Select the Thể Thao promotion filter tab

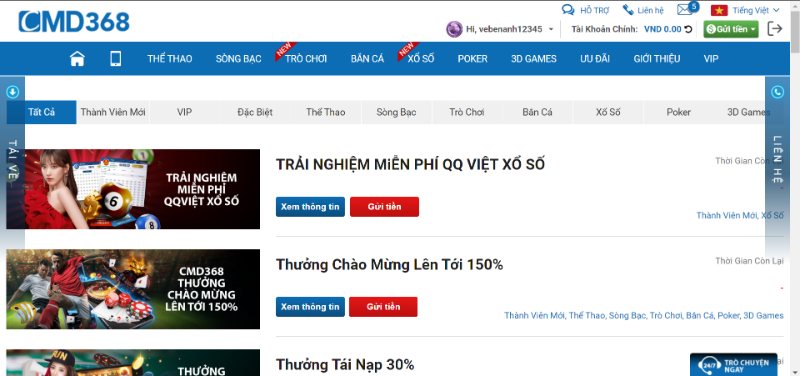click(326, 112)
